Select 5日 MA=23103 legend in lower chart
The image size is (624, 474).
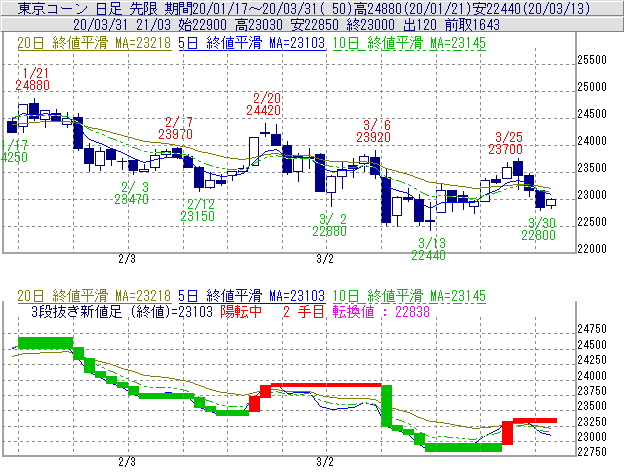coord(252,296)
